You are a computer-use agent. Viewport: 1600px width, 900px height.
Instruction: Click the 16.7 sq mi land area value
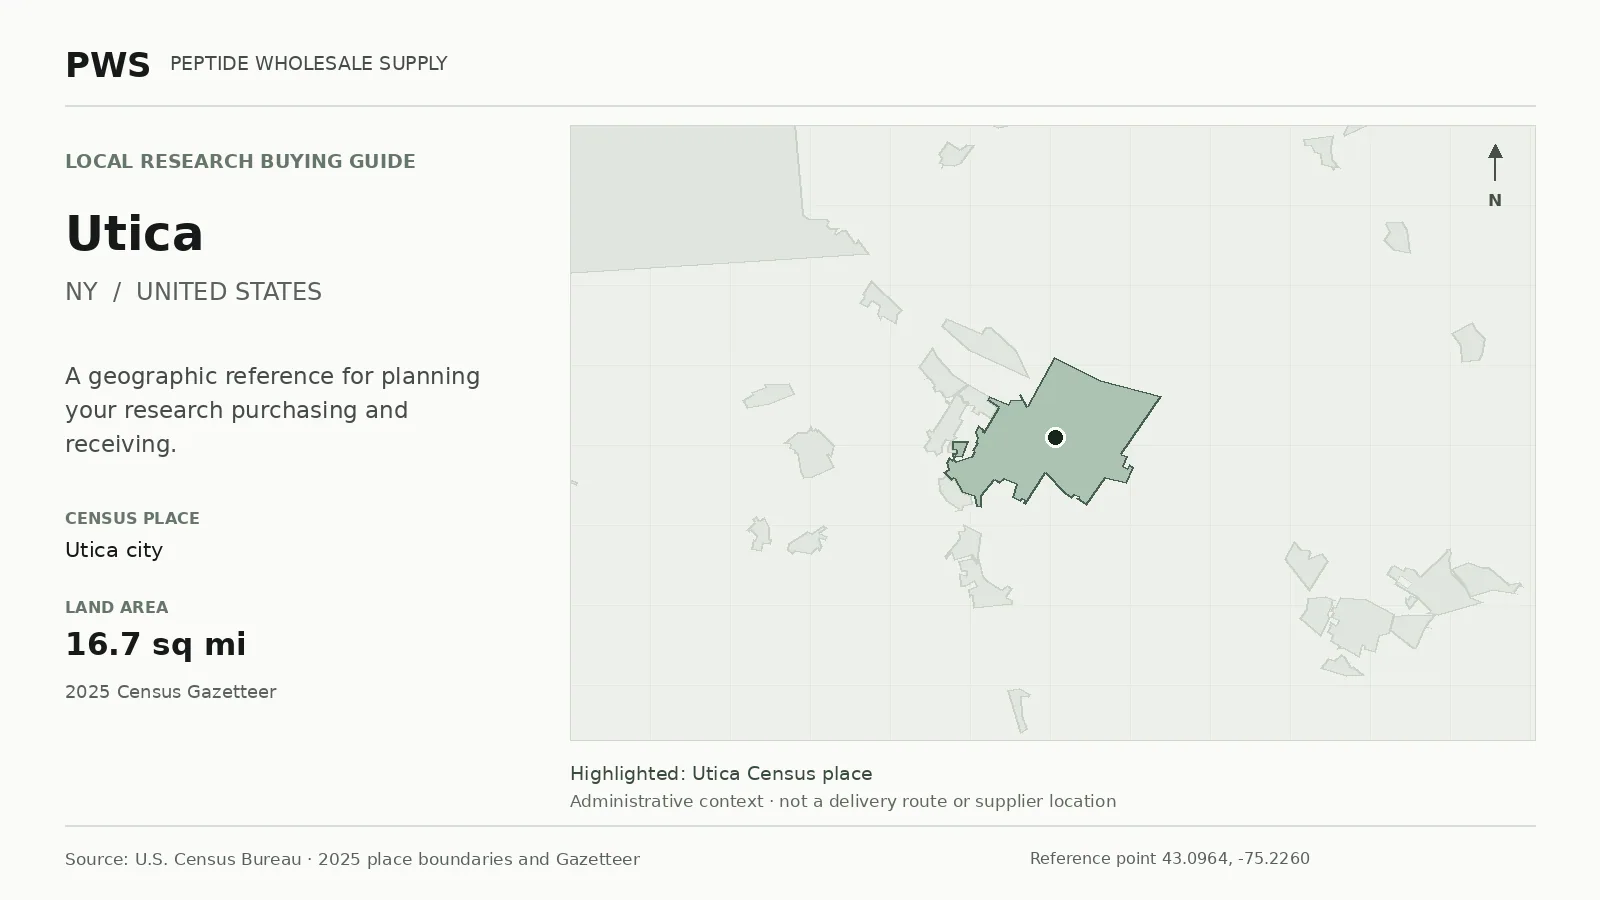coord(155,644)
